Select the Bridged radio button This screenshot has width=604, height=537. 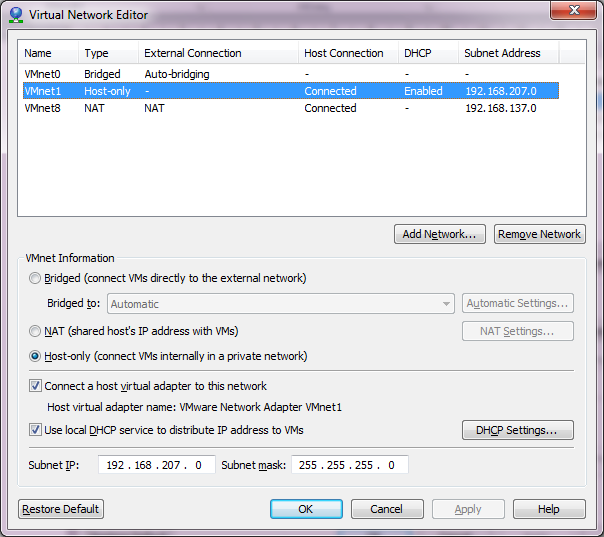point(35,278)
